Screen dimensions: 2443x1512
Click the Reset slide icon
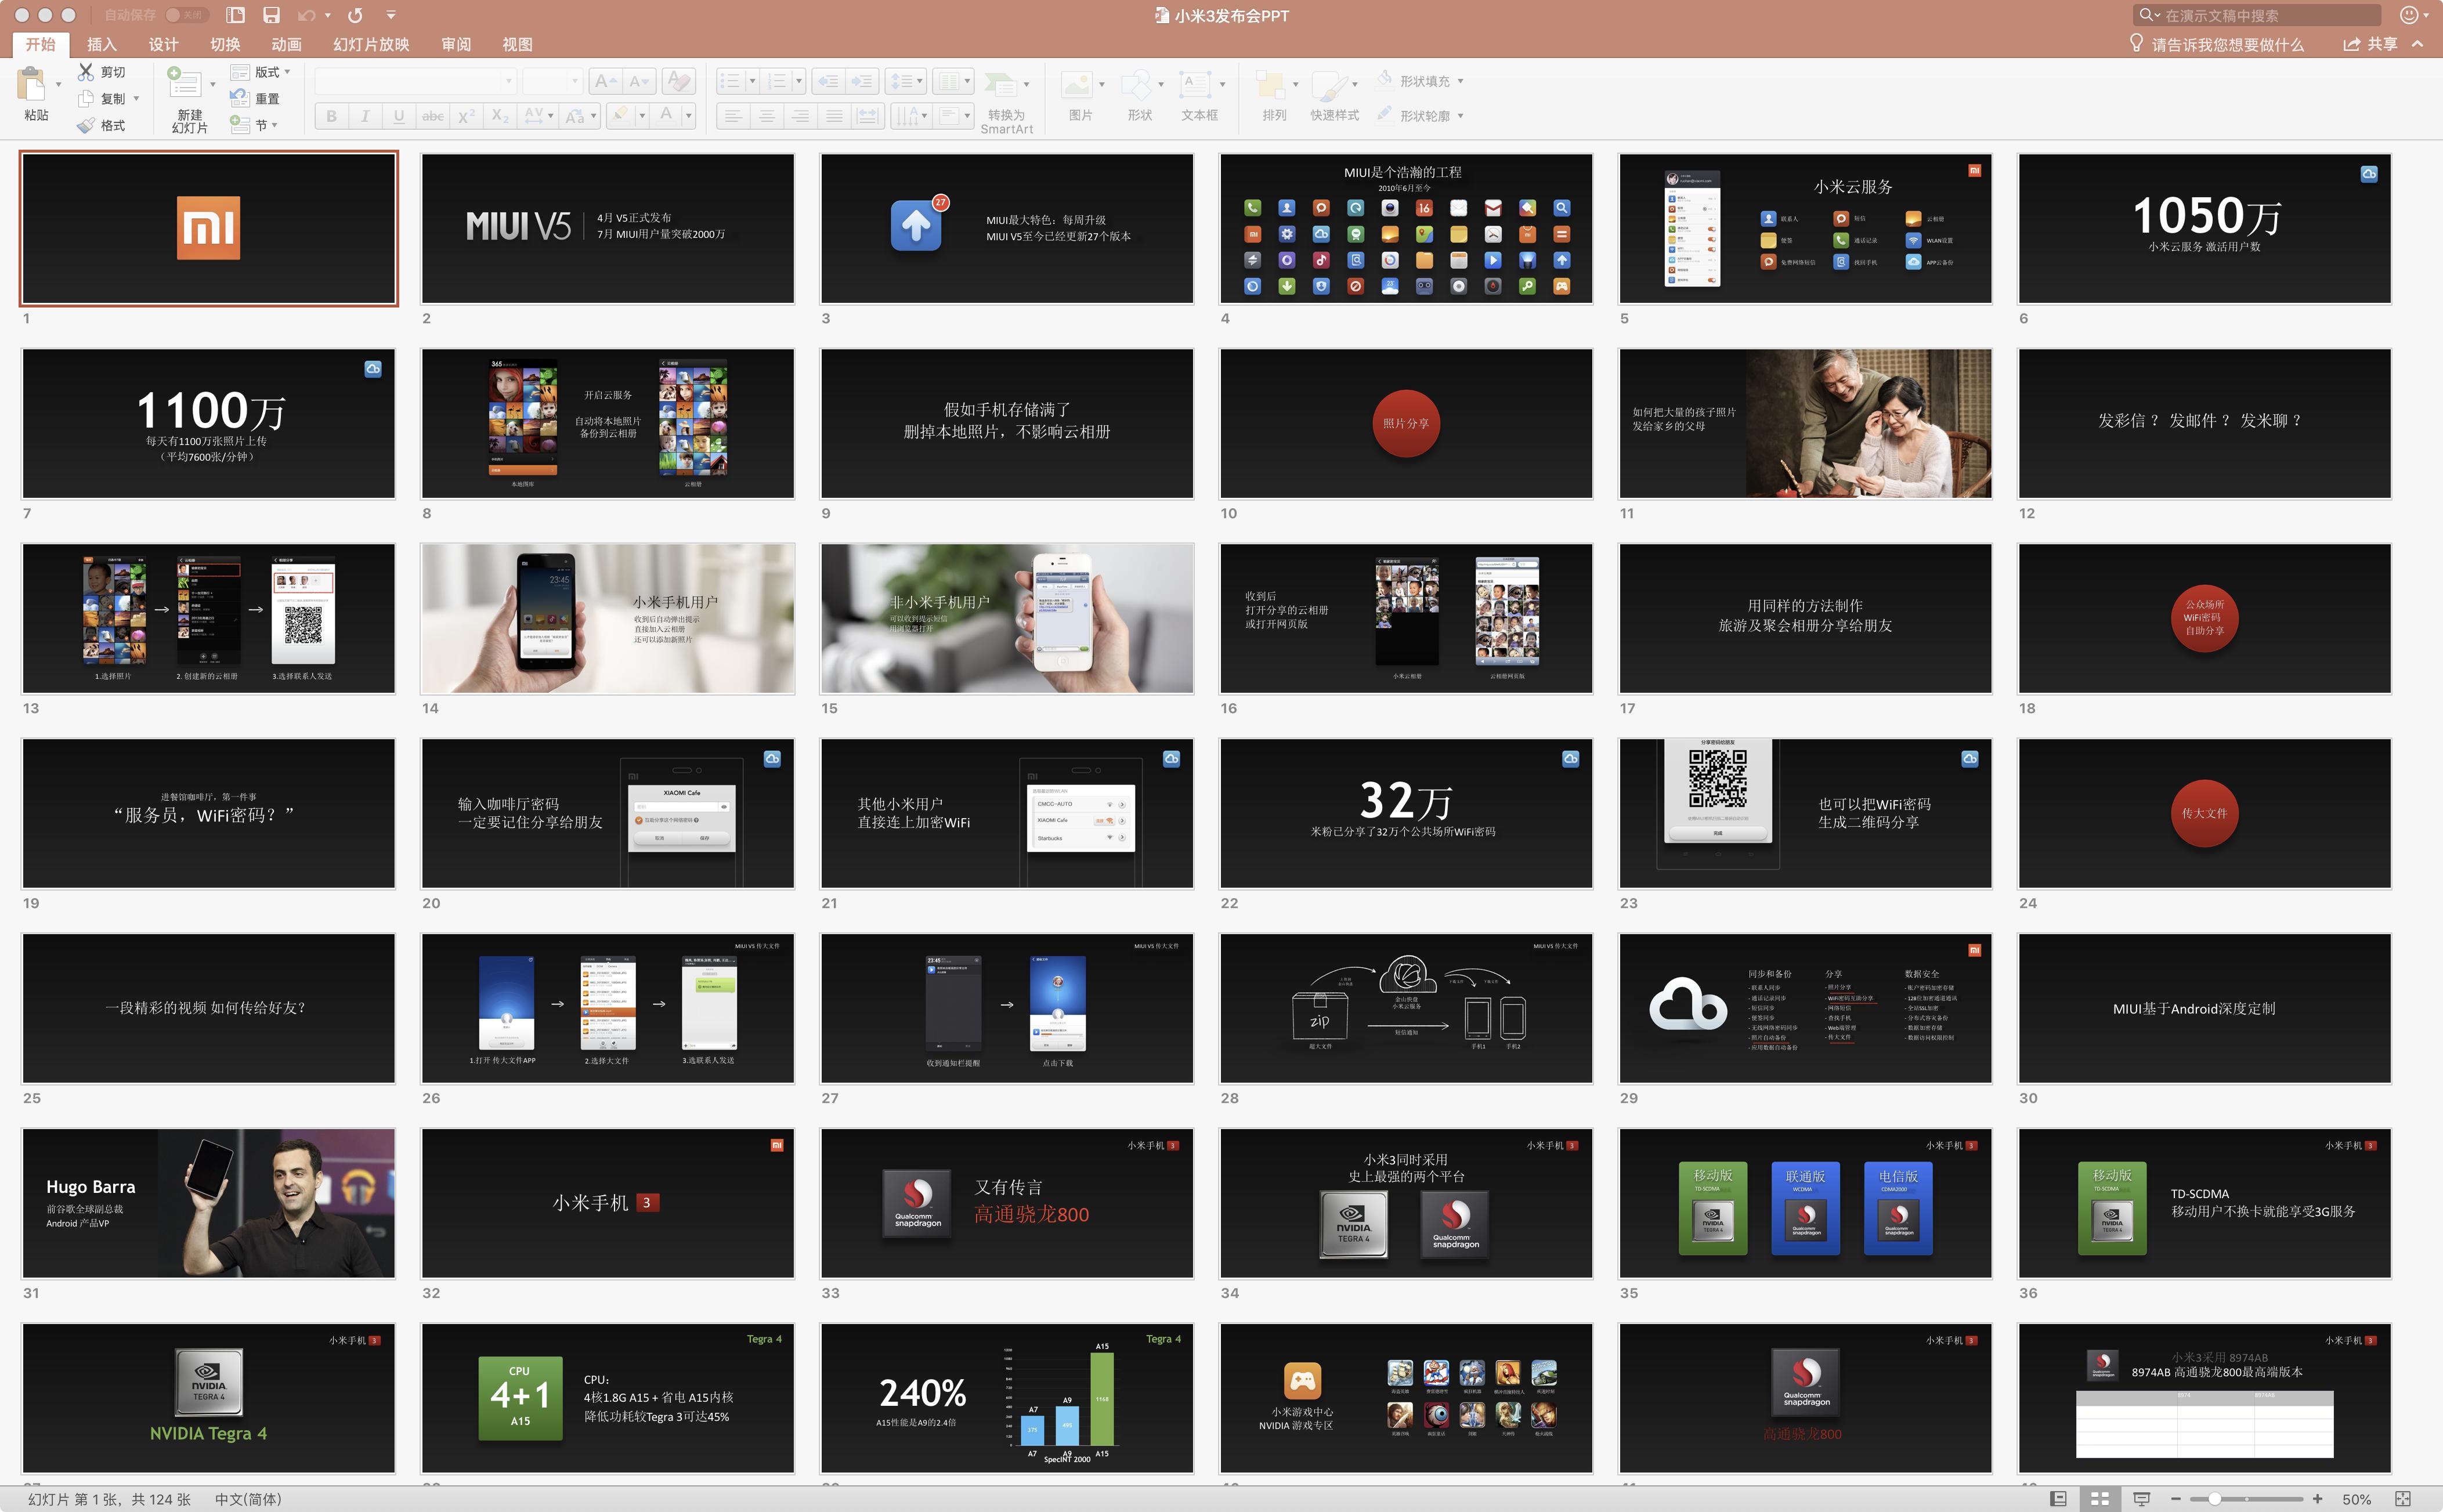pos(240,98)
